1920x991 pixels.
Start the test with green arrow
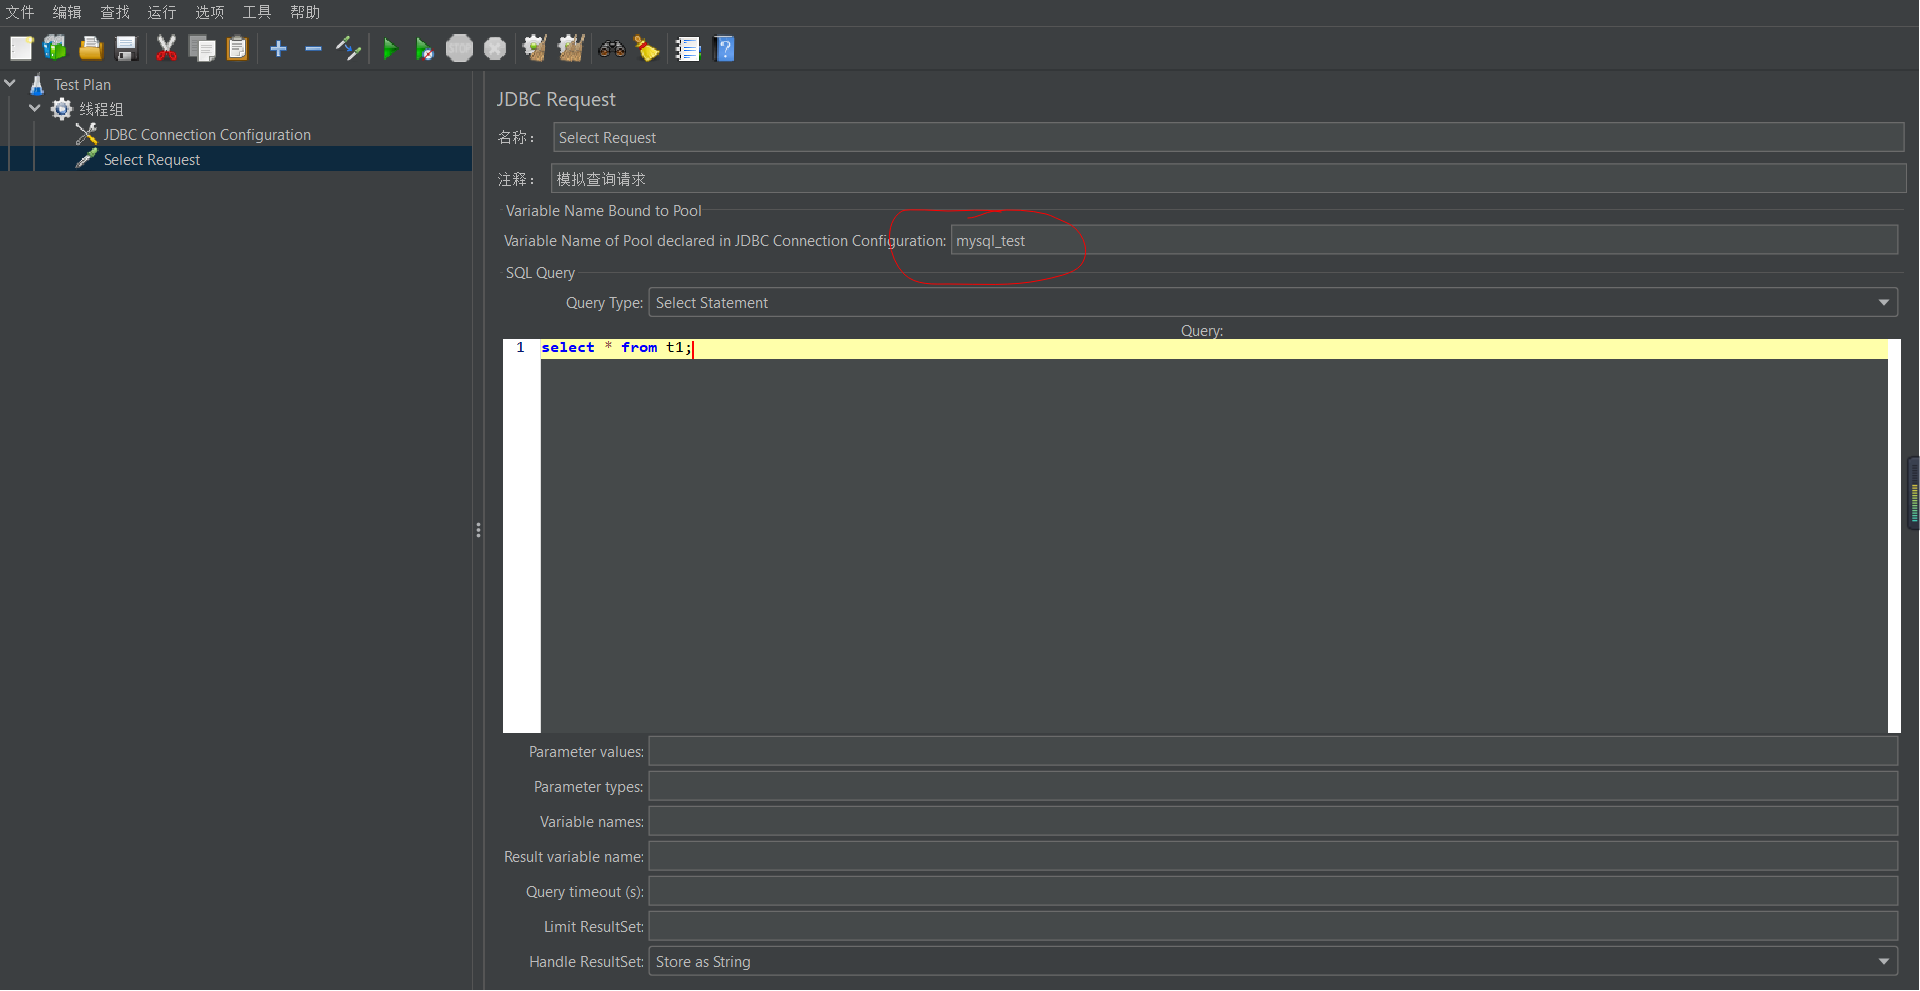point(390,48)
